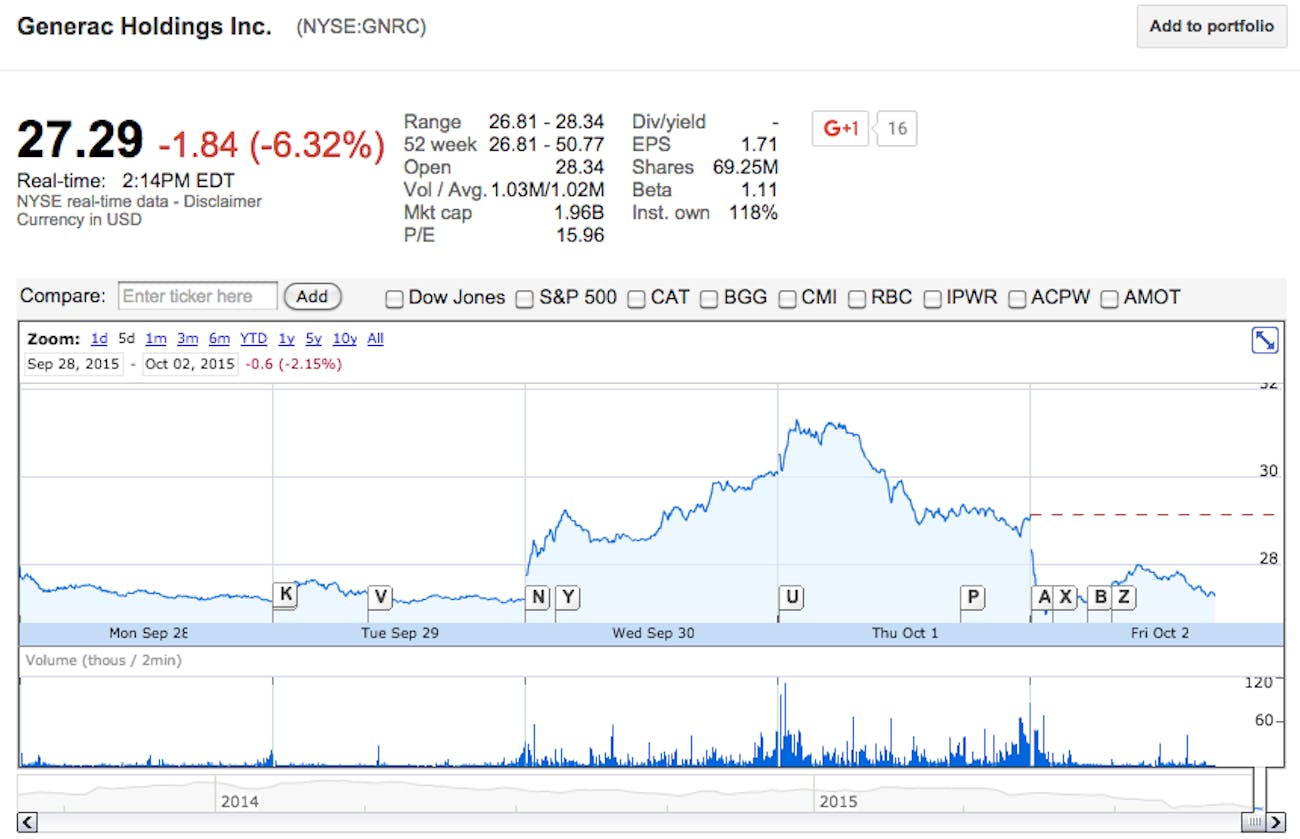This screenshot has height=839, width=1300.
Task: Click Shares value 69.25M
Action: point(746,167)
